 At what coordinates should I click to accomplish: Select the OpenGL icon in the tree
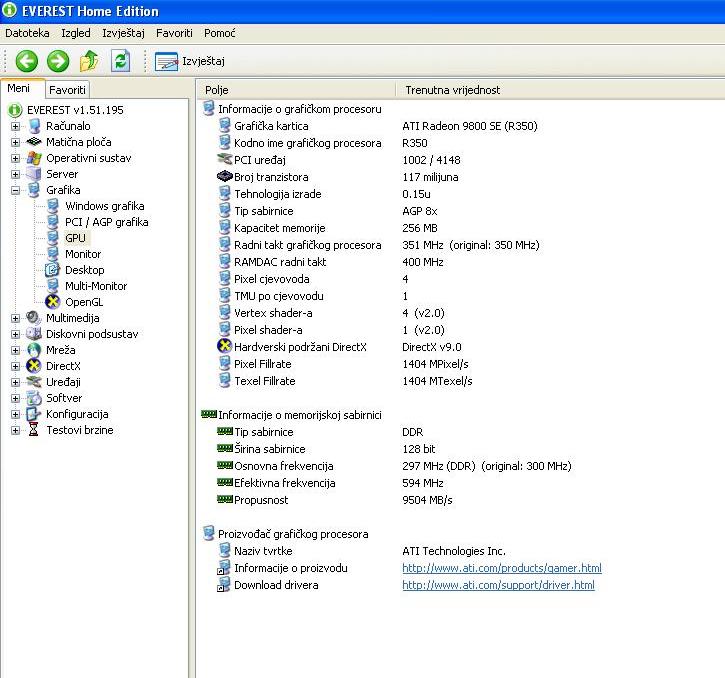(53, 302)
